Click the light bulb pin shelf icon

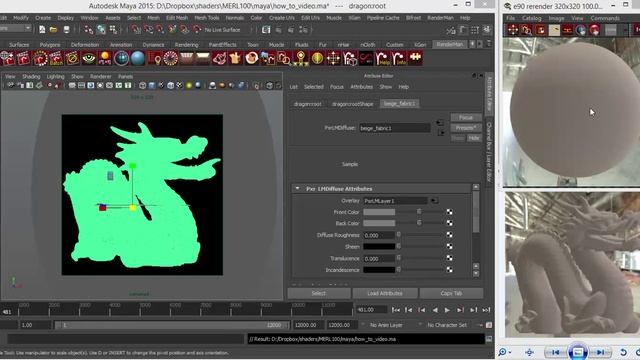(300, 58)
